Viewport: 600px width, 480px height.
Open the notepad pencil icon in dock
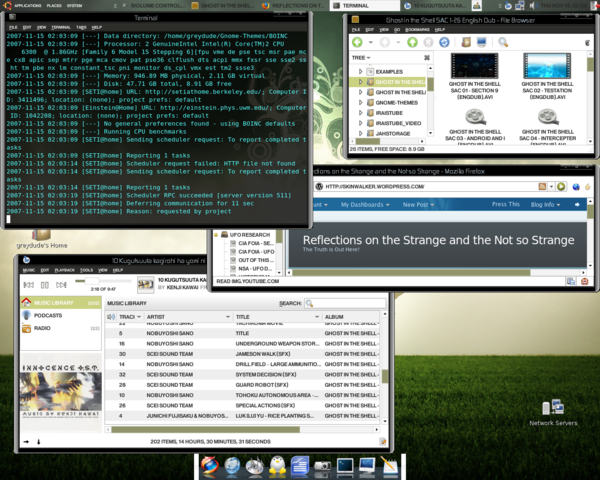[390, 466]
